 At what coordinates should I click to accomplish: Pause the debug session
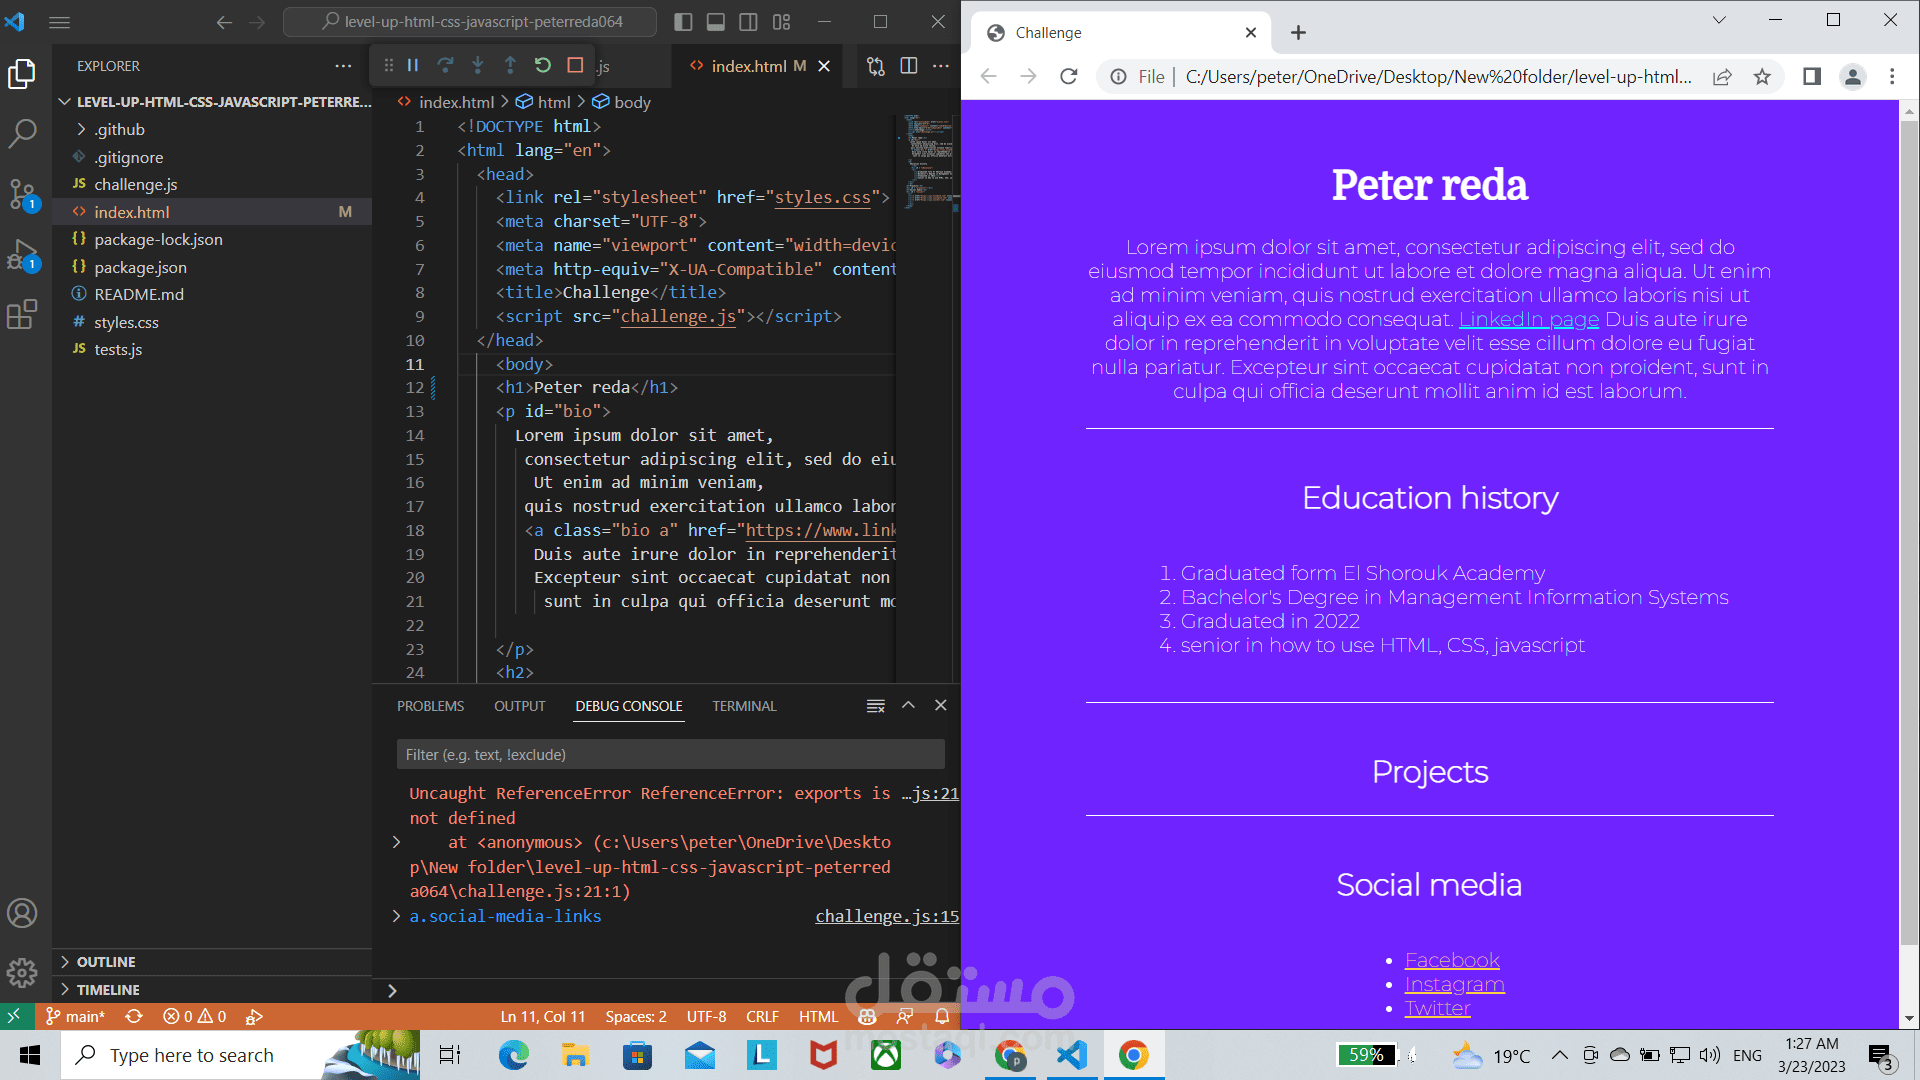pyautogui.click(x=413, y=65)
